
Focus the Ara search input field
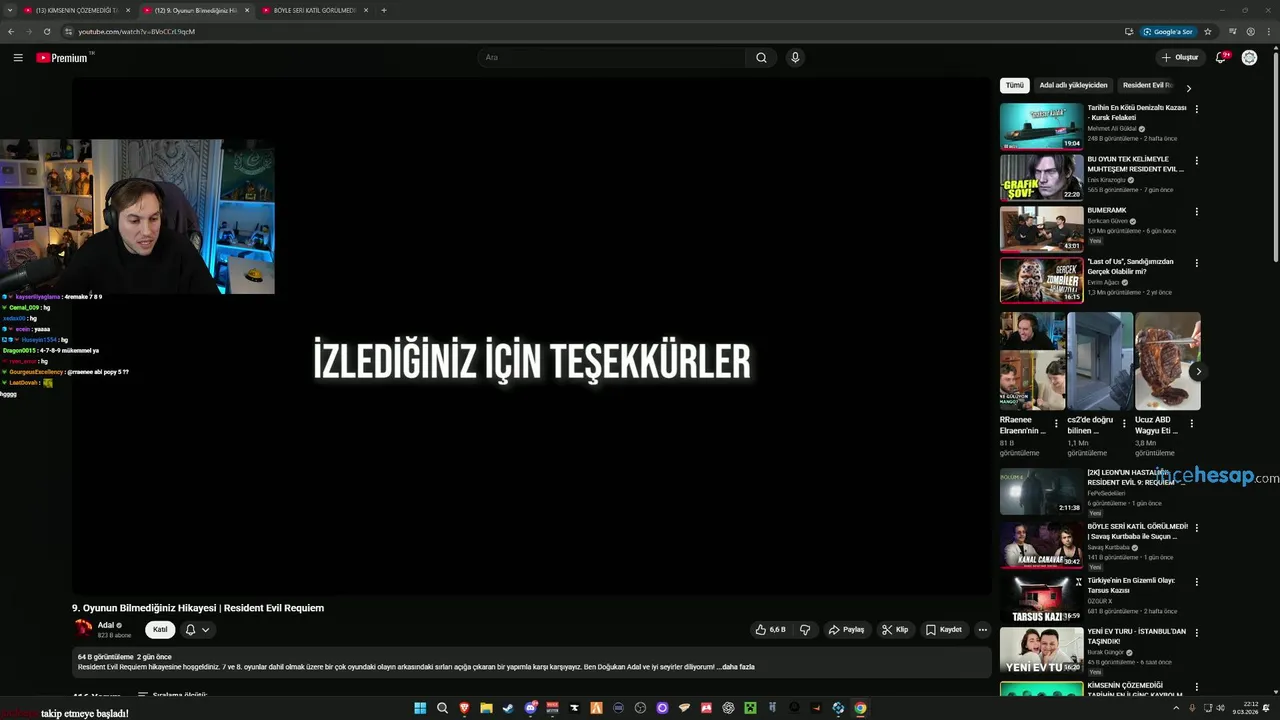(x=612, y=58)
